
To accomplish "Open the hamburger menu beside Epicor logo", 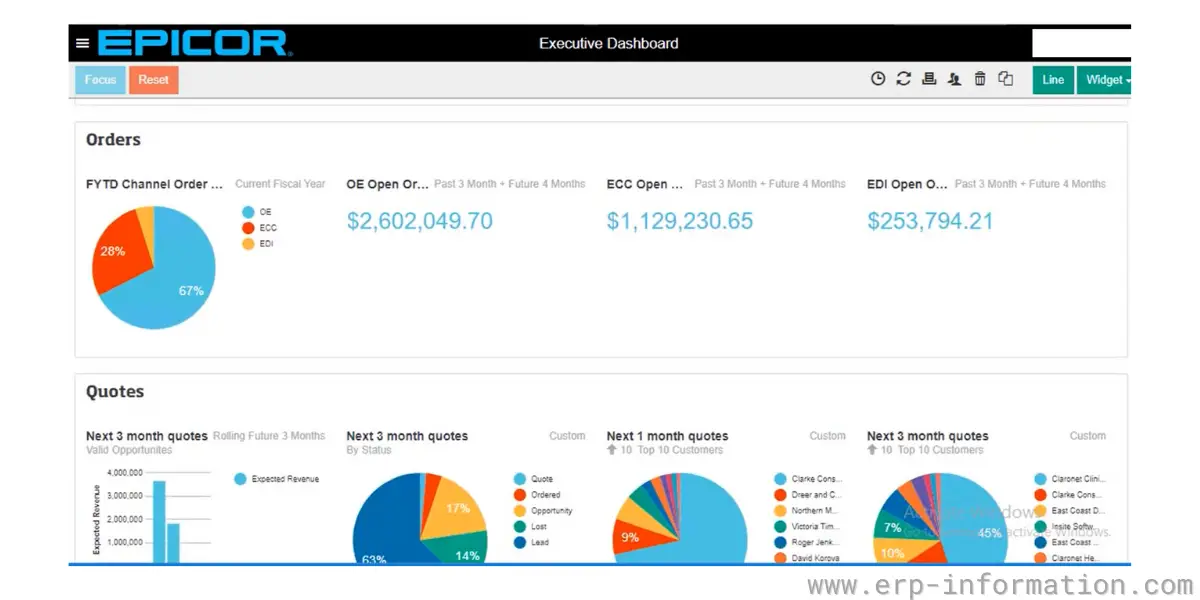I will click(82, 43).
